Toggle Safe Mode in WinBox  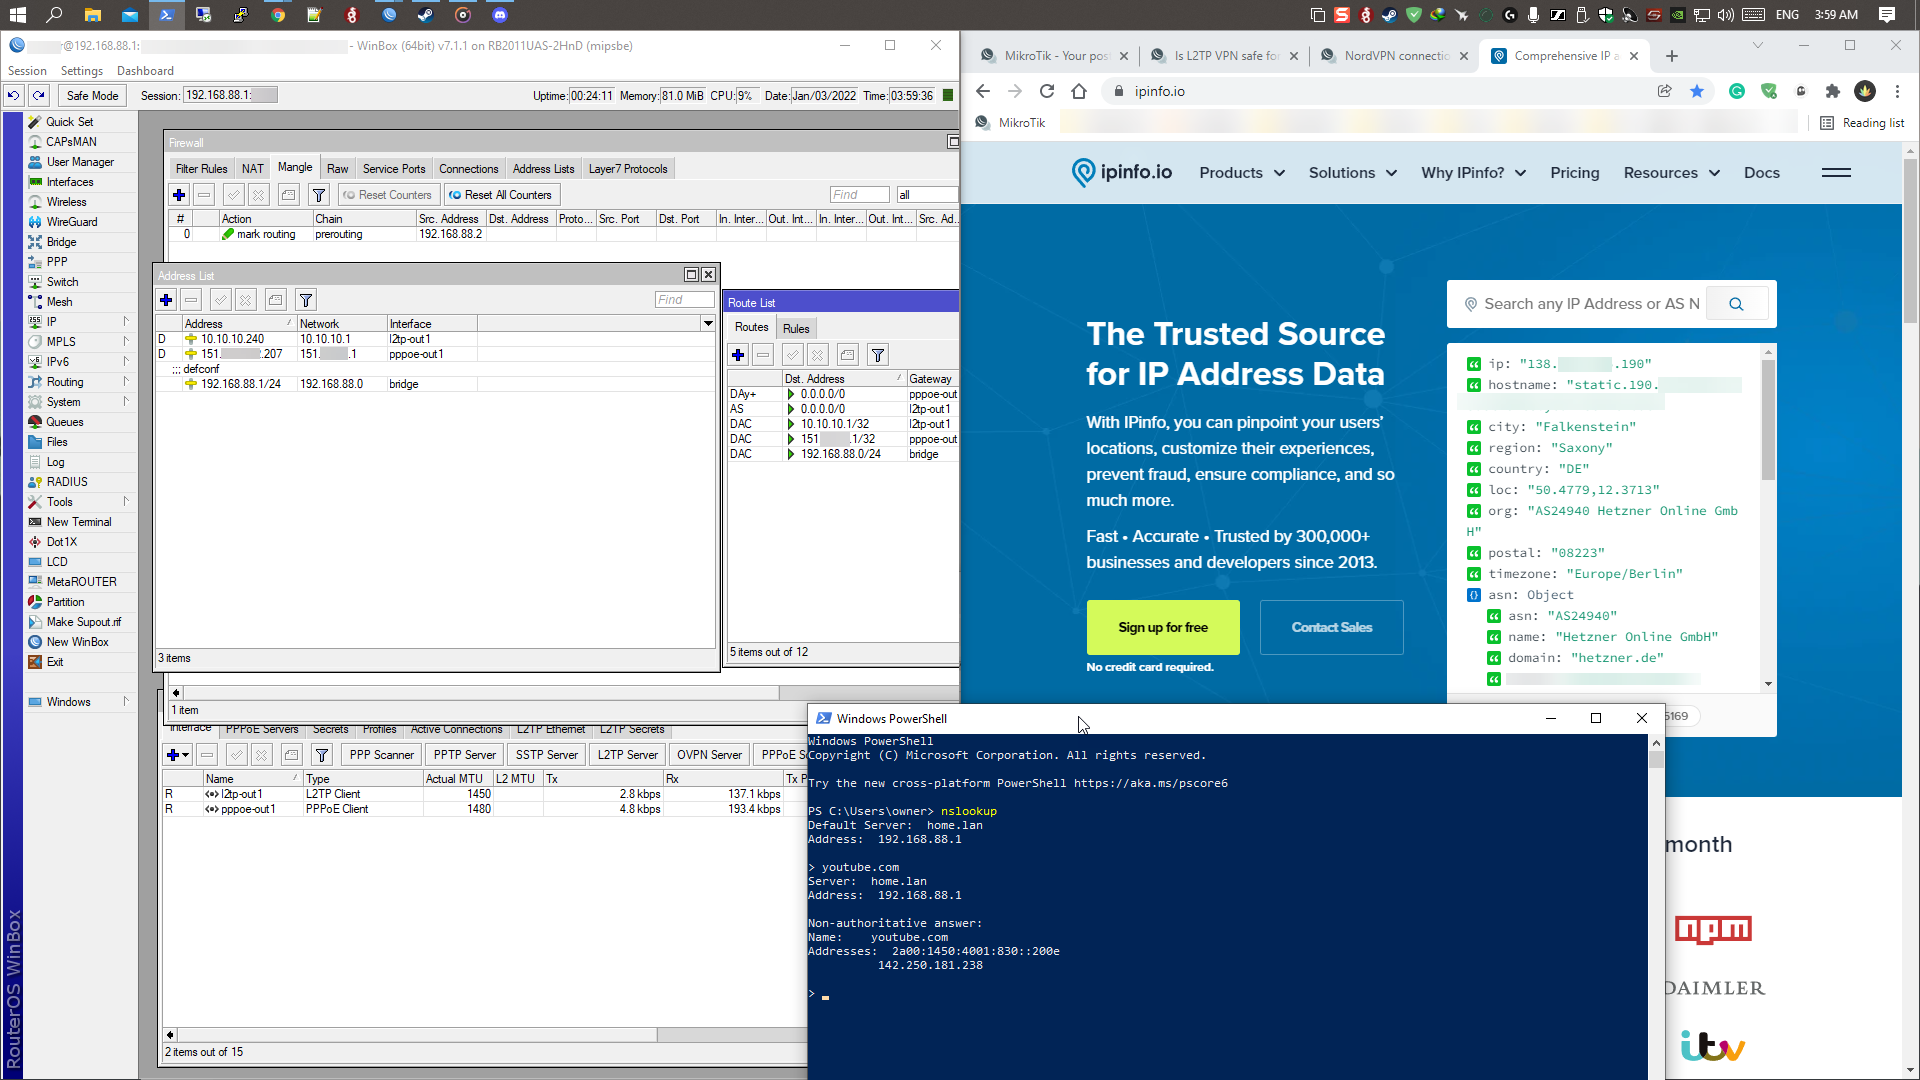[x=92, y=96]
